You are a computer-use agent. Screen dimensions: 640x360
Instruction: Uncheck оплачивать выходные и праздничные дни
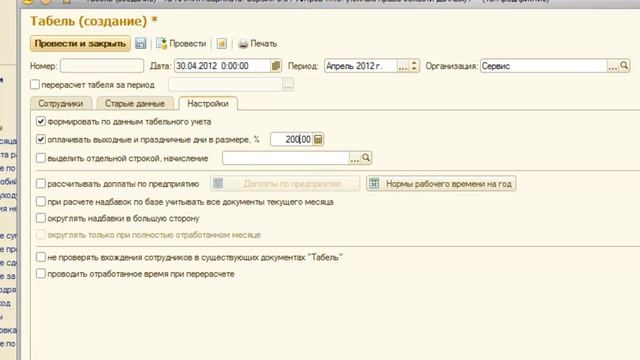pos(40,139)
